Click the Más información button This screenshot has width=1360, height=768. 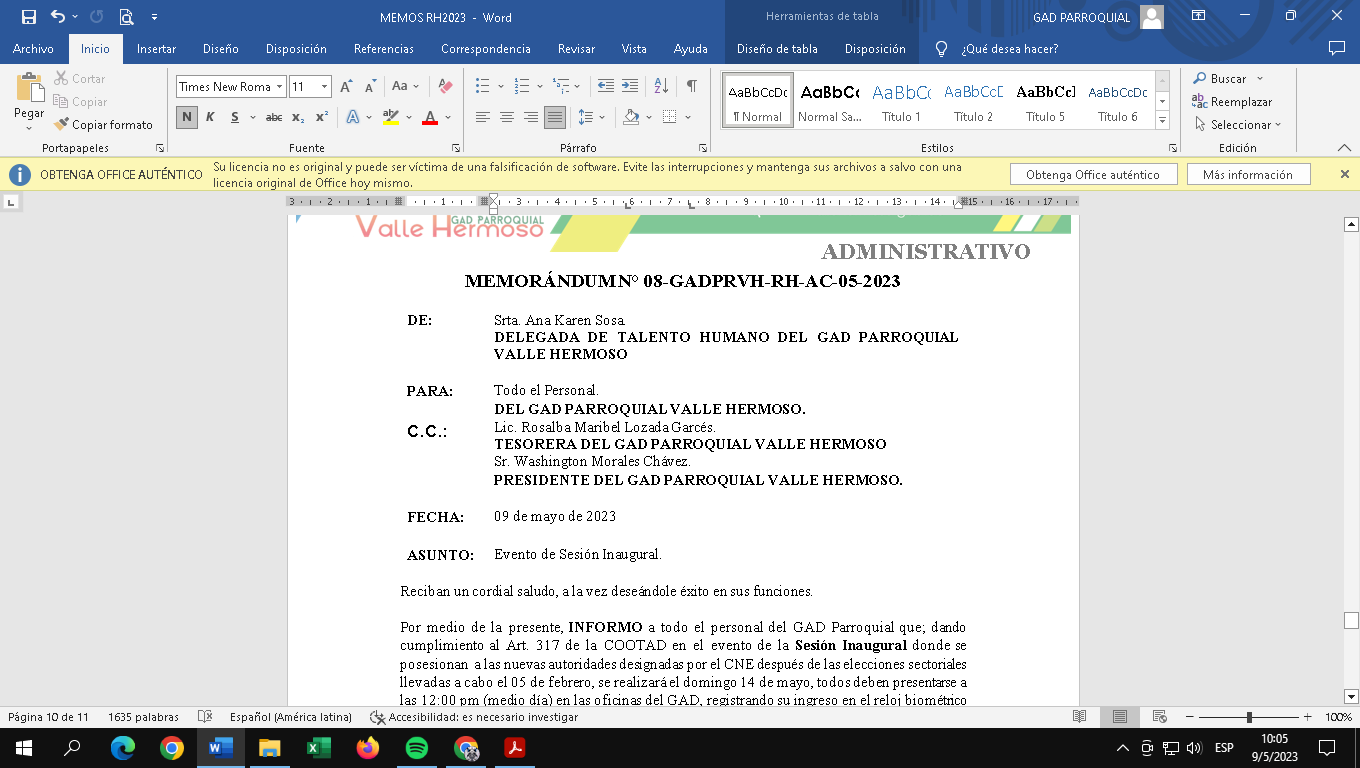pos(1247,175)
